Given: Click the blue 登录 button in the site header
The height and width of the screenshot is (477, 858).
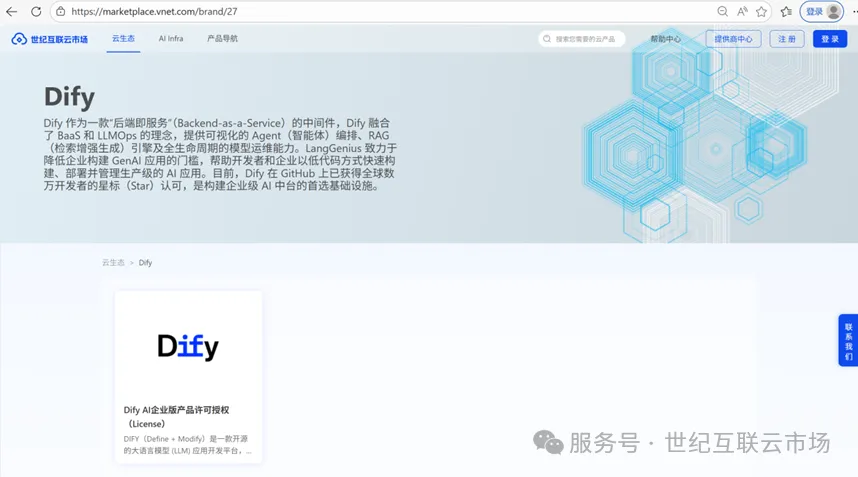Looking at the screenshot, I should click(x=829, y=39).
